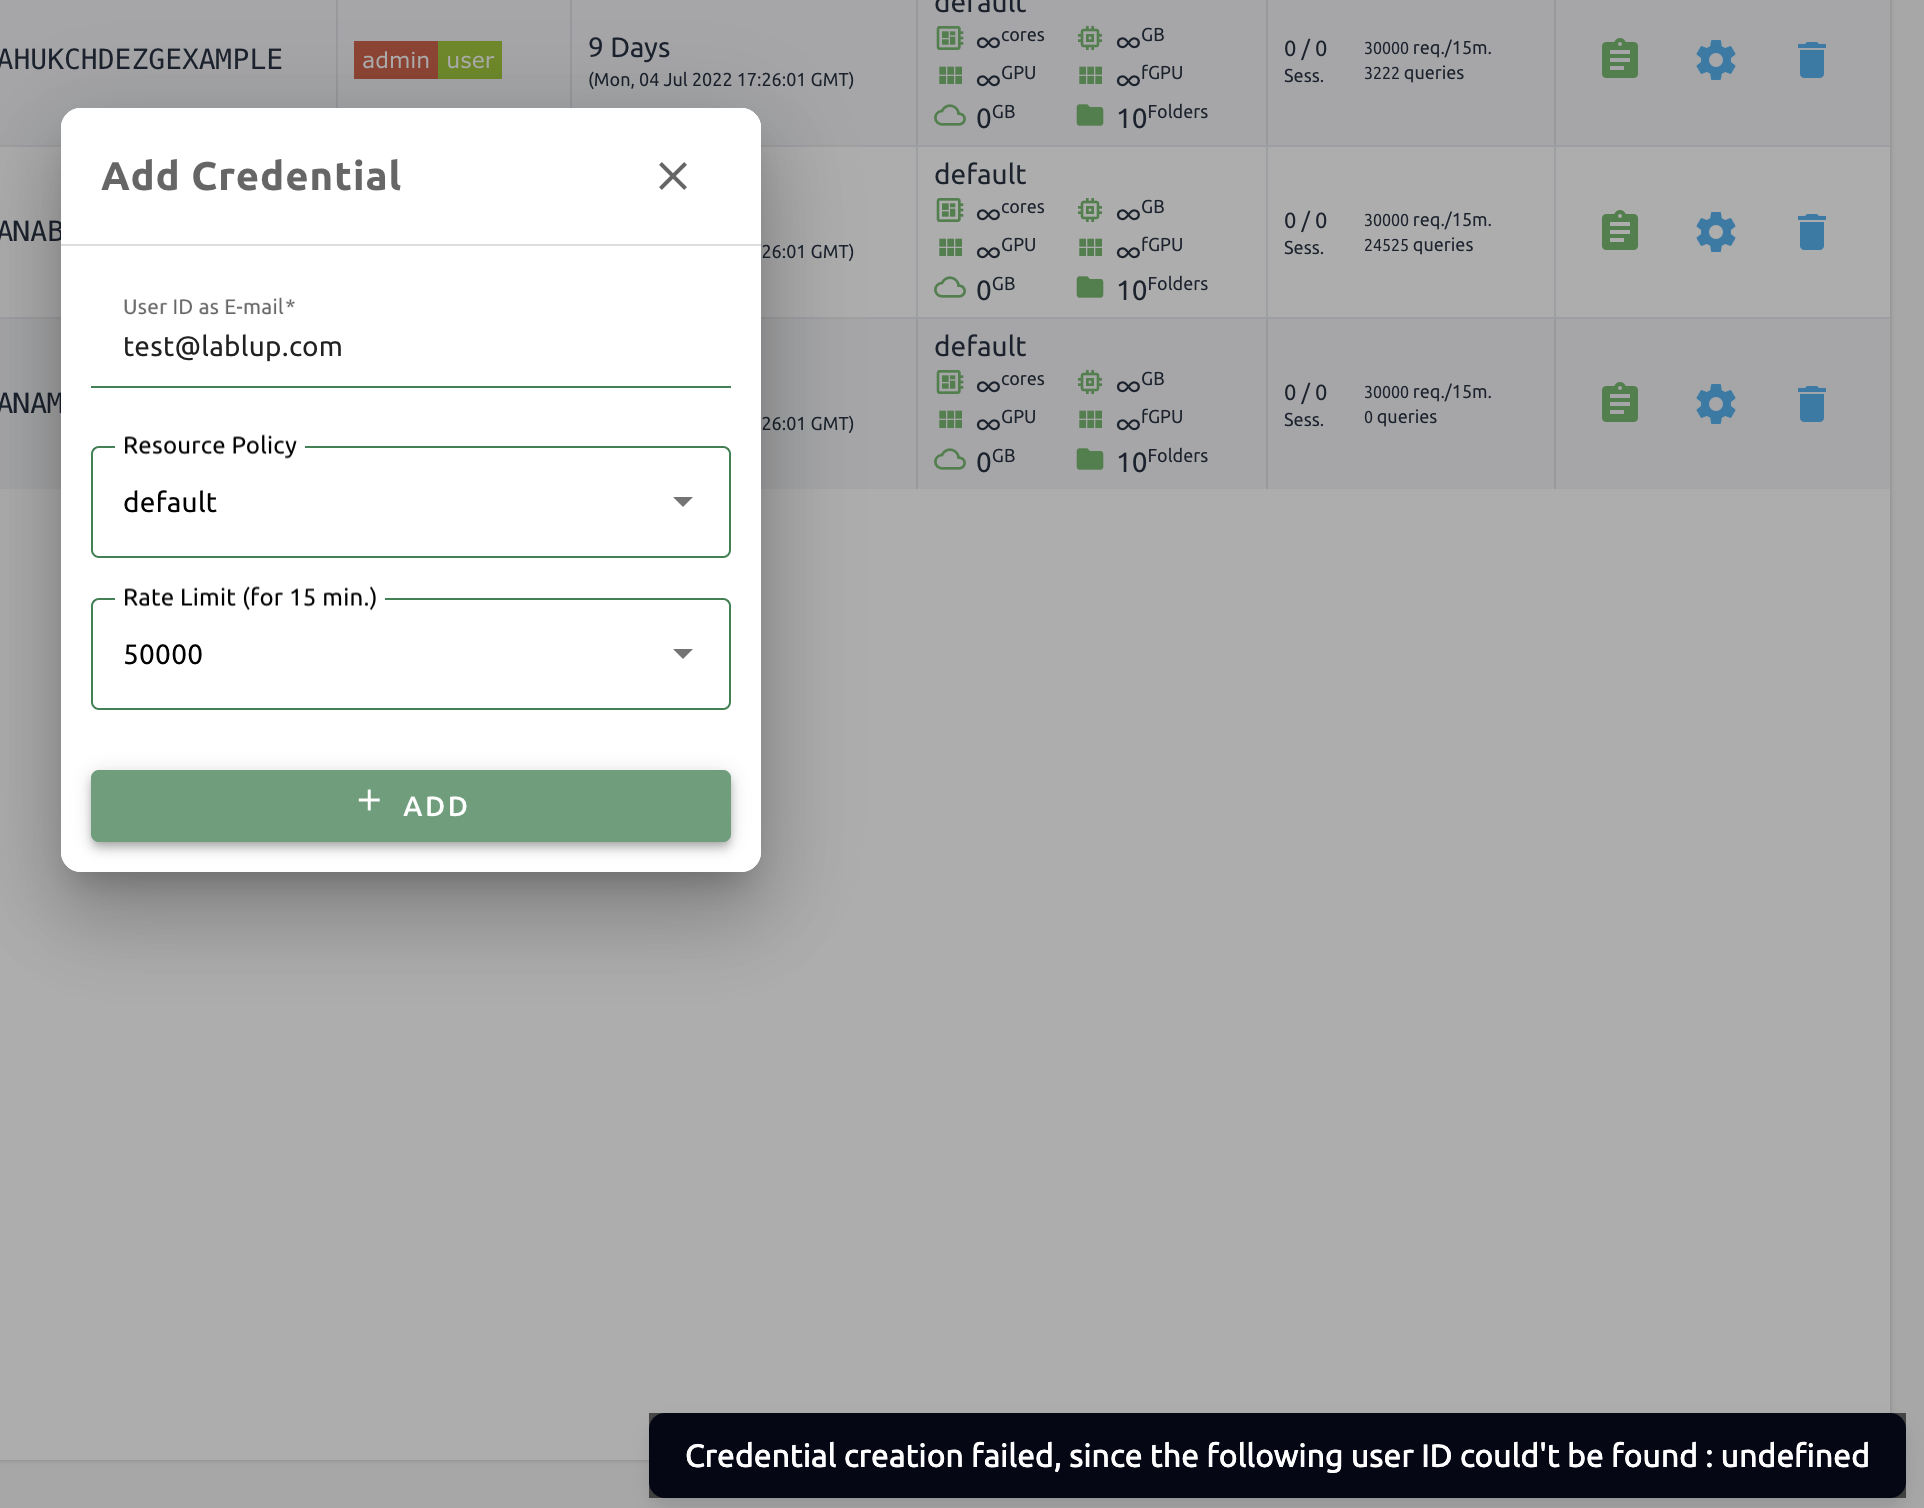Image resolution: width=1924 pixels, height=1508 pixels.
Task: Close the Add Credential dialog
Action: click(x=673, y=176)
